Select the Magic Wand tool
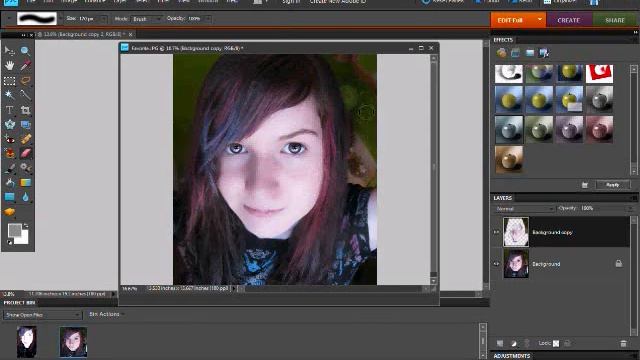This screenshot has height=360, width=640. 9,95
